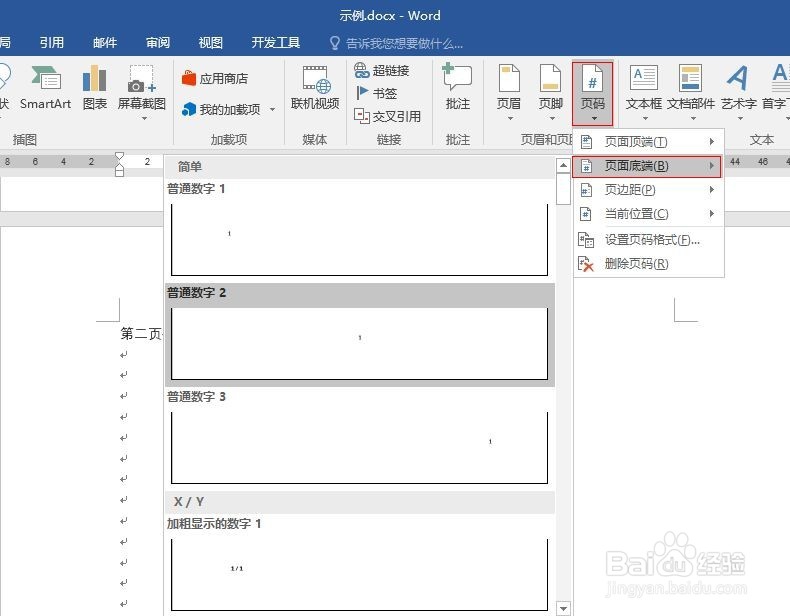Open the app store (应用商店)
790x616 pixels.
pos(215,79)
